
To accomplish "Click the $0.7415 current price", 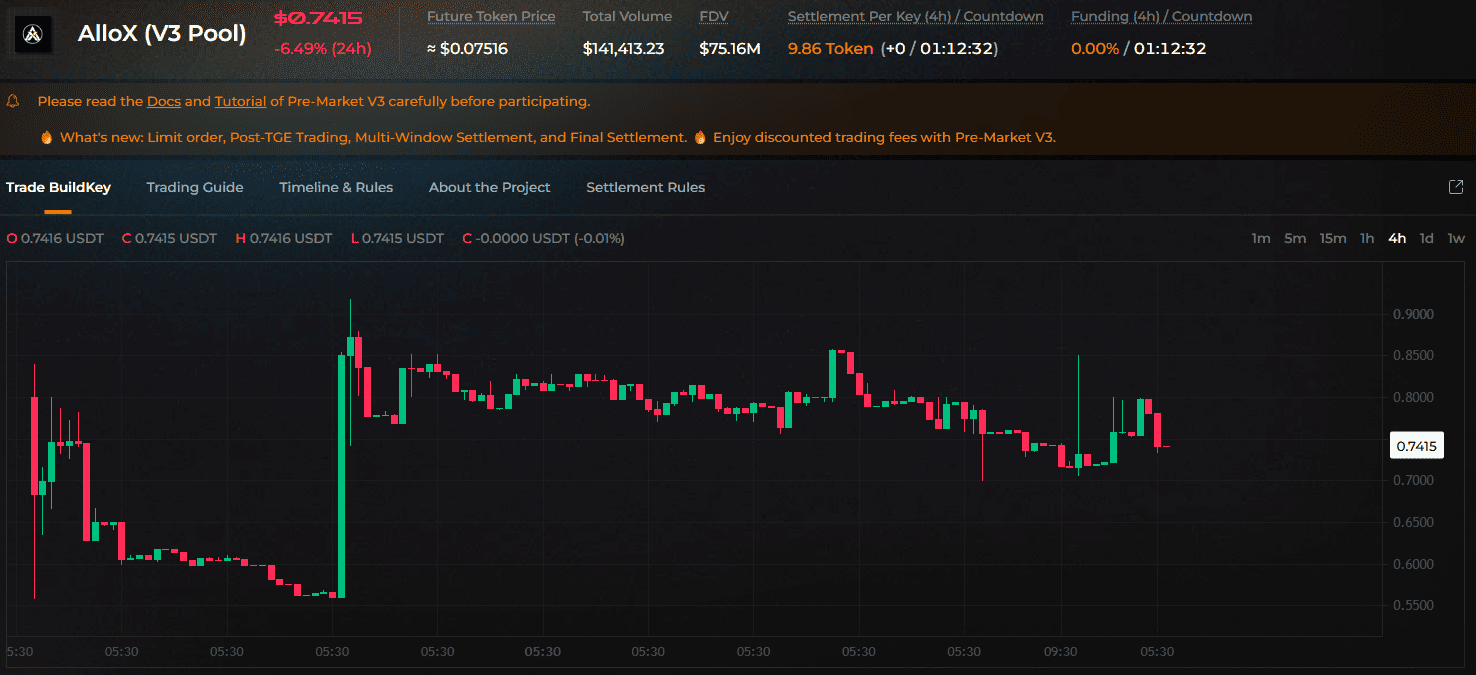I will point(318,18).
